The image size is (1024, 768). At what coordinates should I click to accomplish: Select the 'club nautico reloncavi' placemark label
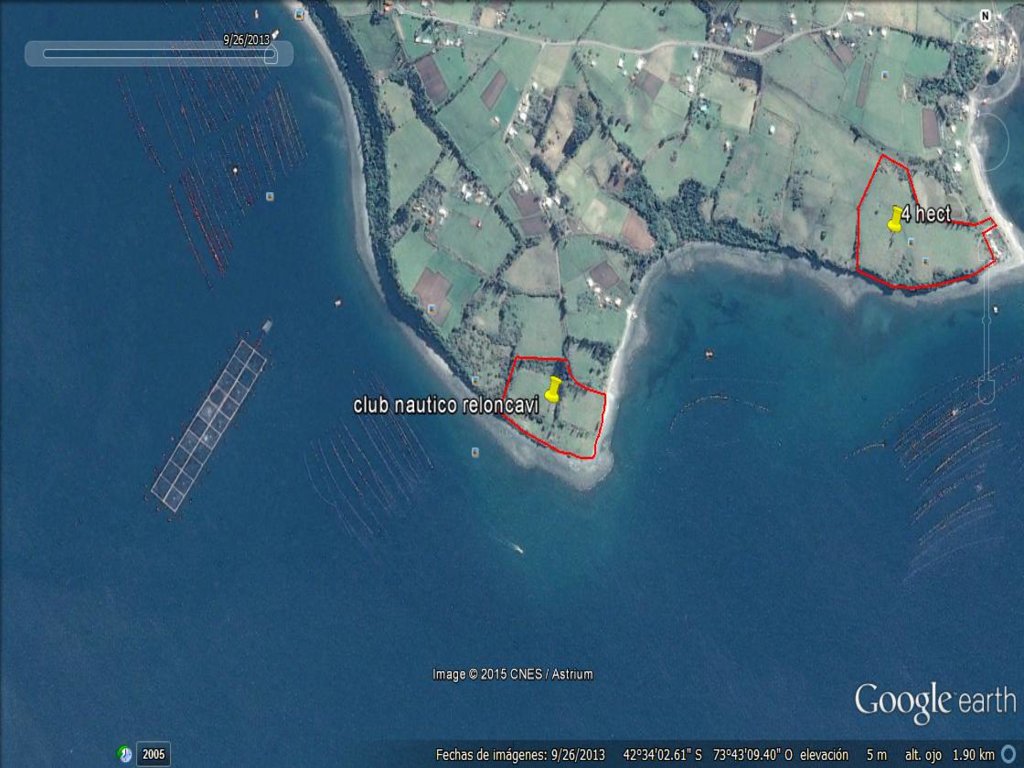[445, 405]
